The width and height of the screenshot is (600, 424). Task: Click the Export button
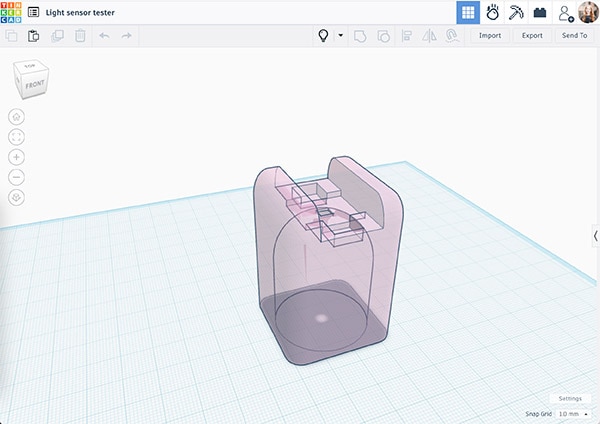[x=532, y=36]
